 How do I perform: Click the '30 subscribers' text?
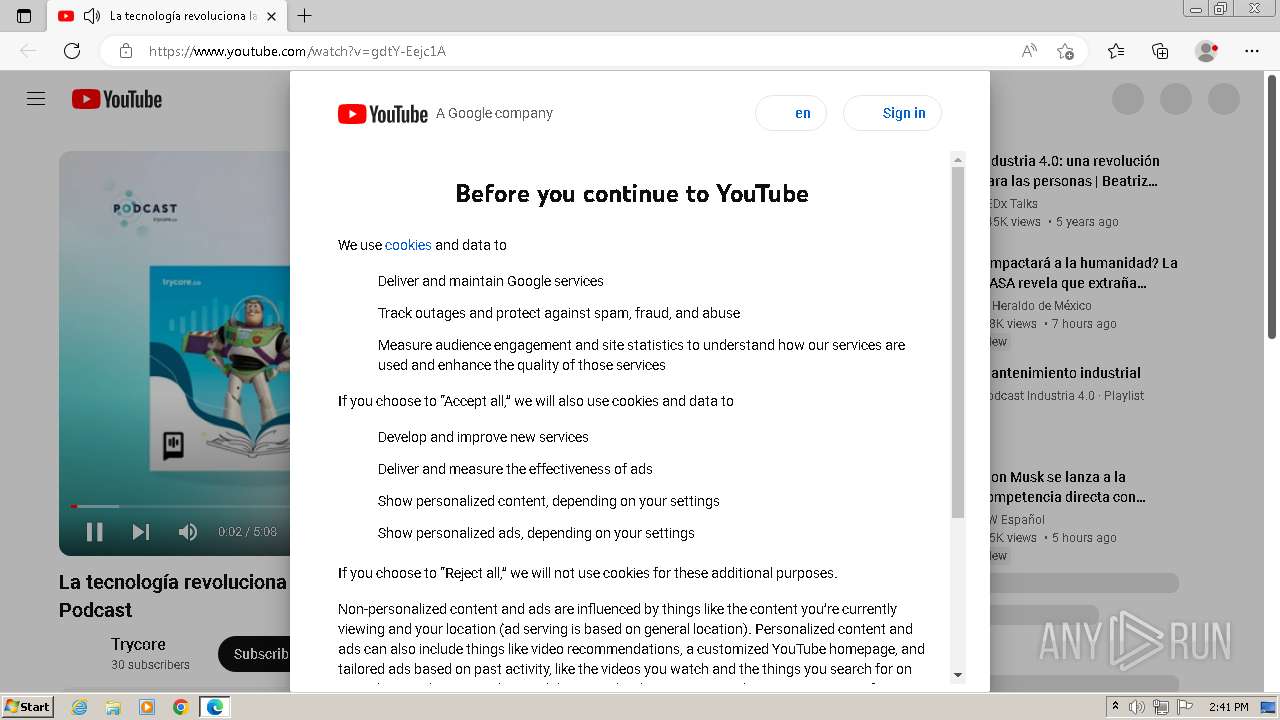coord(151,665)
